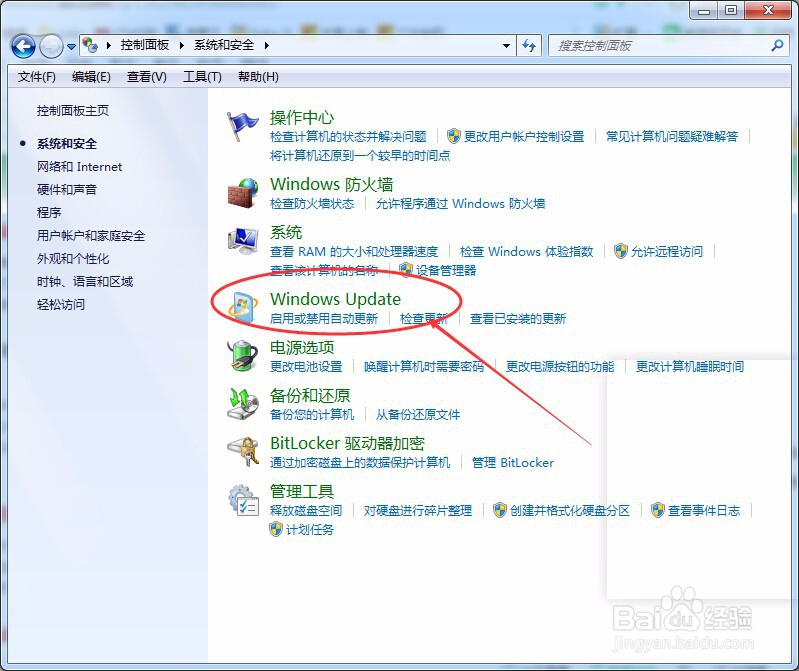Click the Administrative Tools gear icon
The height and width of the screenshot is (671, 799).
[244, 500]
